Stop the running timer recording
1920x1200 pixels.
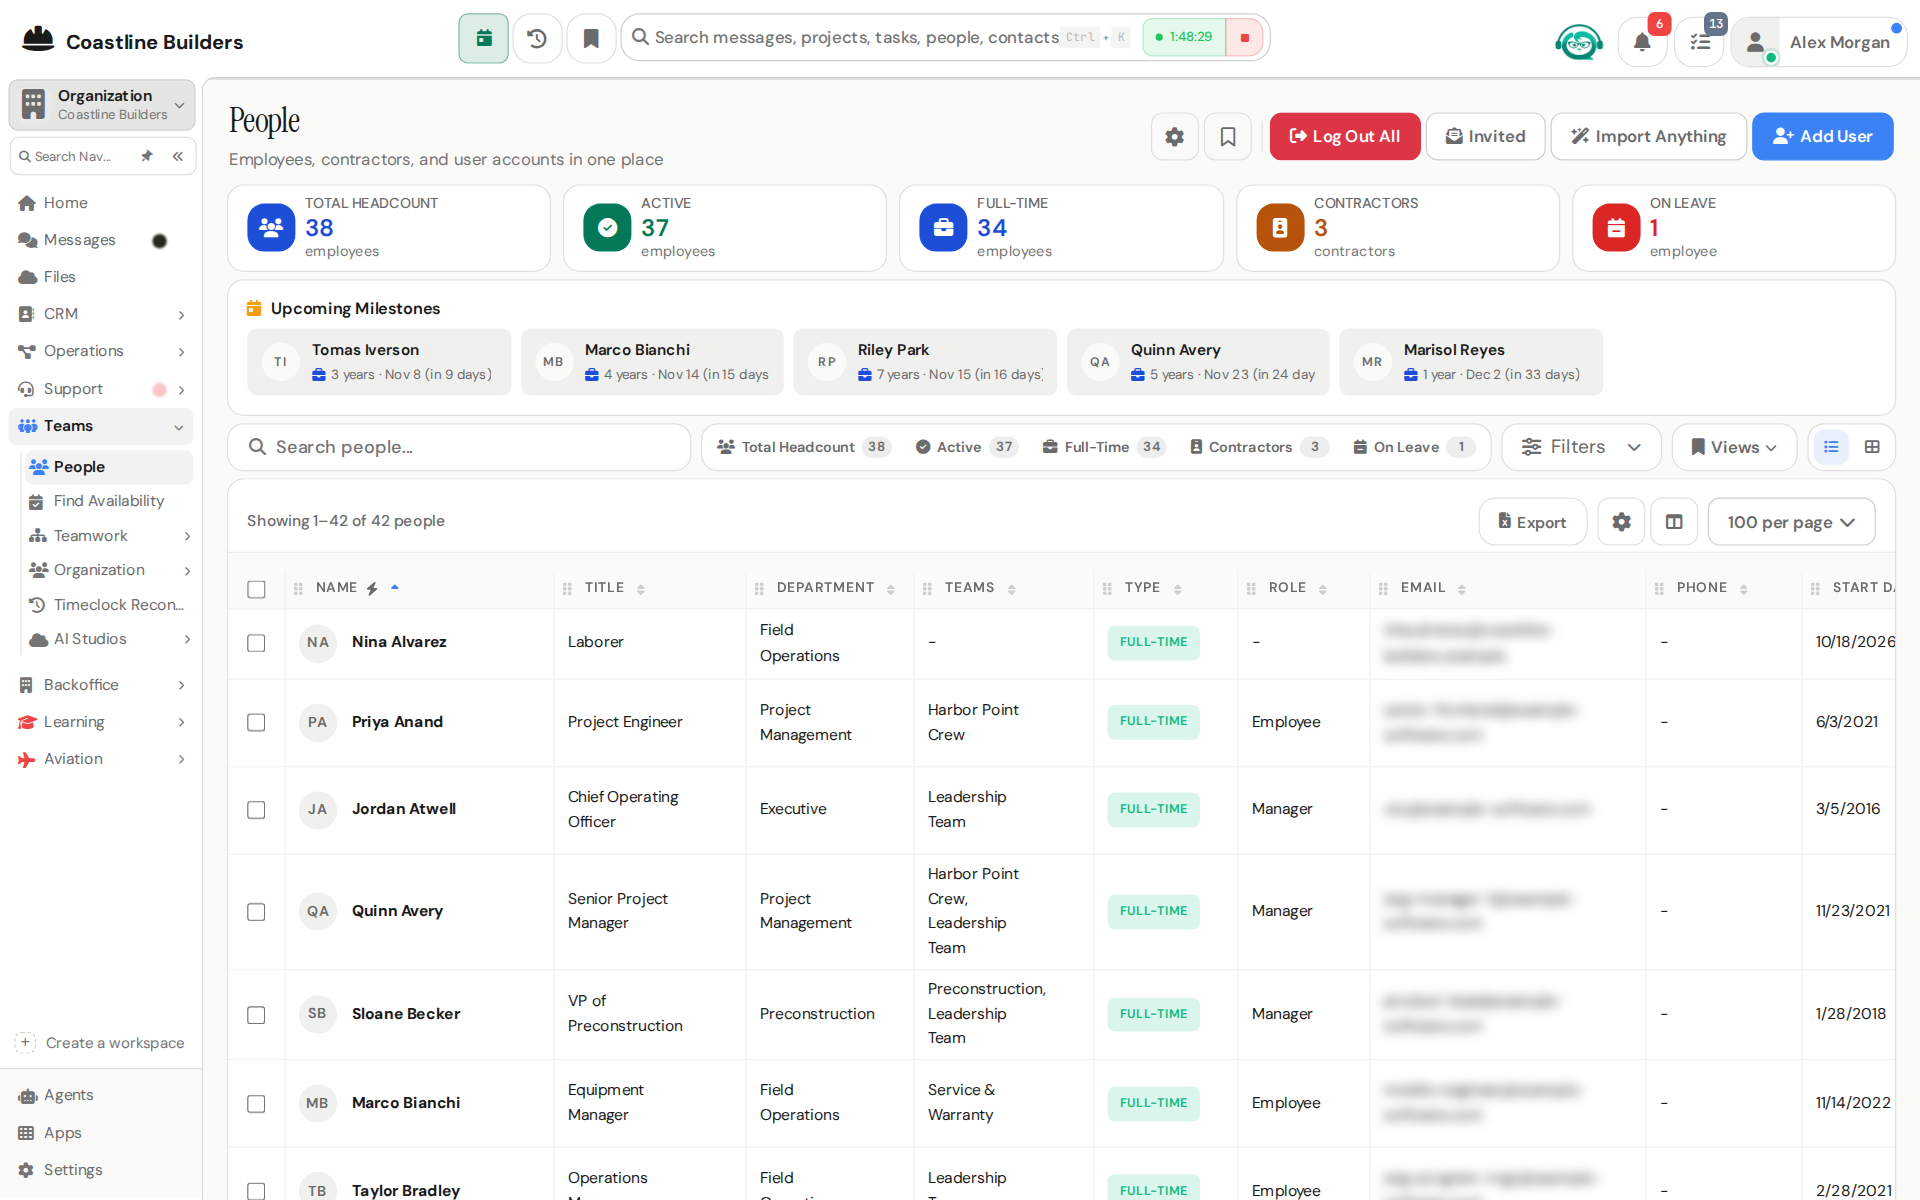(x=1245, y=38)
